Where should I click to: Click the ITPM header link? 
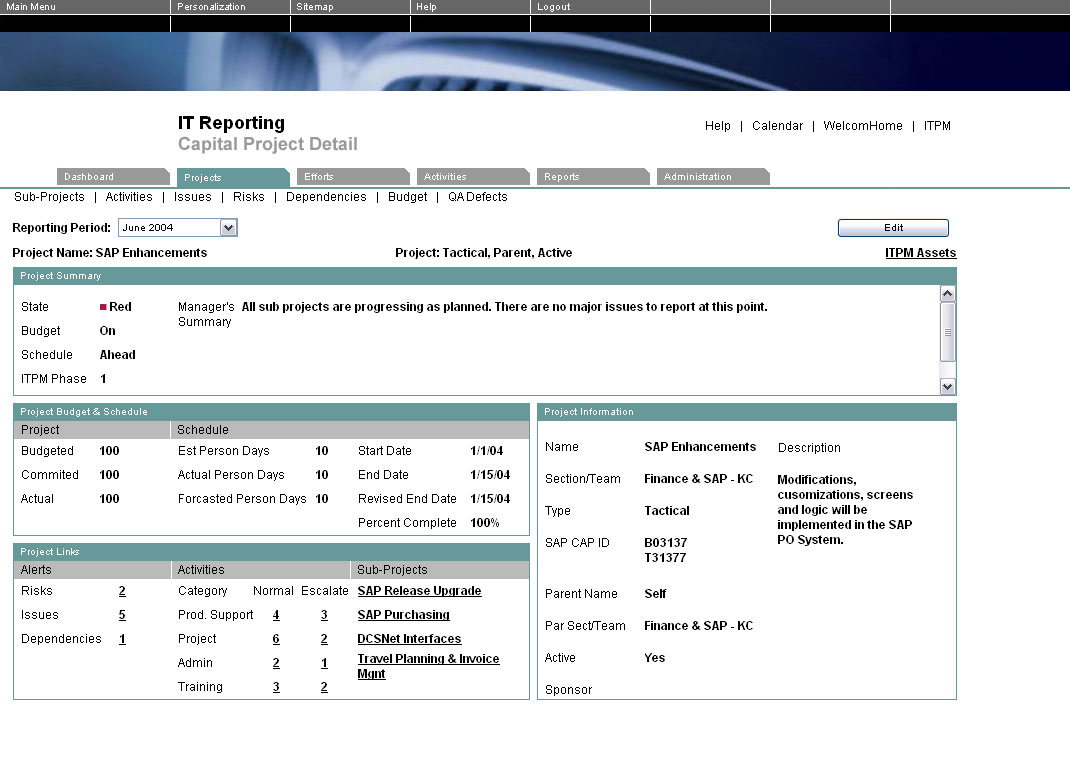[x=937, y=126]
